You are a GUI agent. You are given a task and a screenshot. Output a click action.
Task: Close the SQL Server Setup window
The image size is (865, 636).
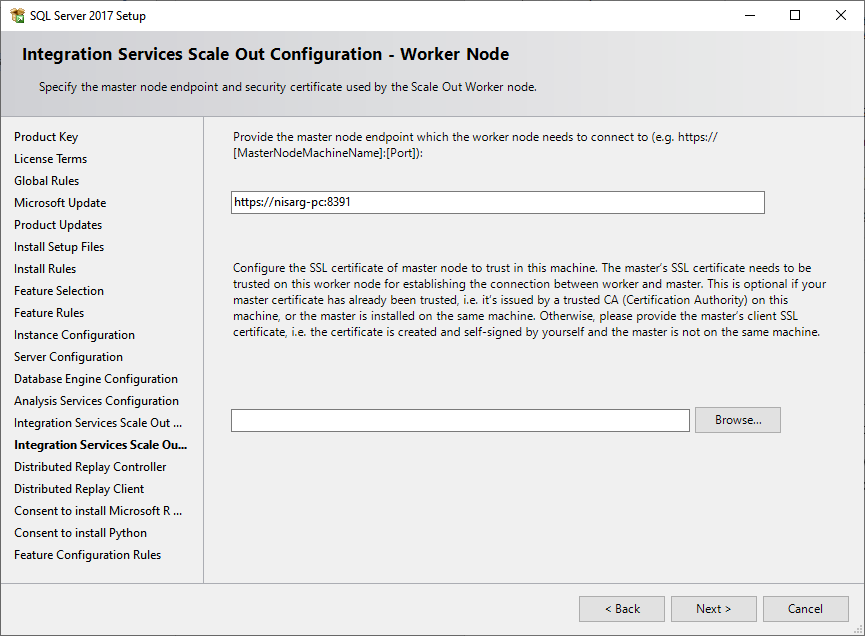[841, 15]
